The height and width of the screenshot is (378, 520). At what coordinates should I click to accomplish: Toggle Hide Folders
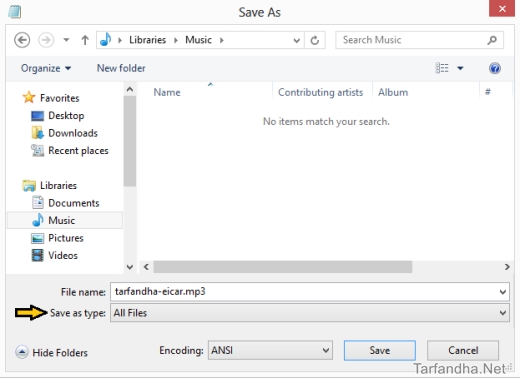52,352
